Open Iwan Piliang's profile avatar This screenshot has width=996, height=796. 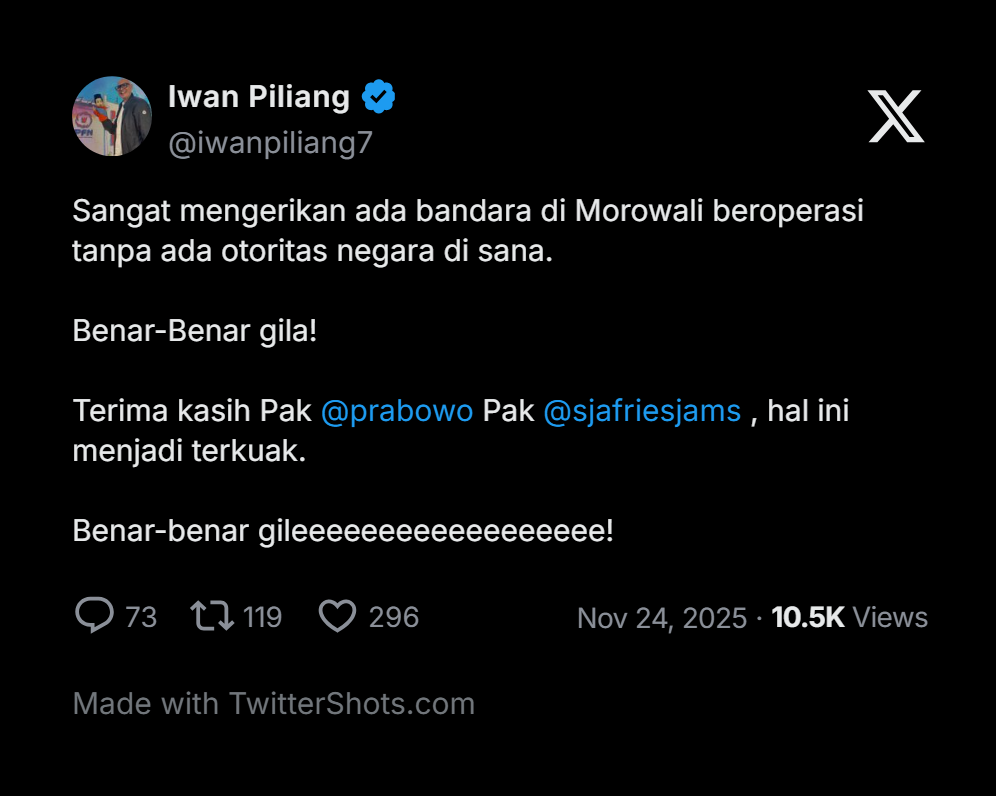tap(112, 116)
